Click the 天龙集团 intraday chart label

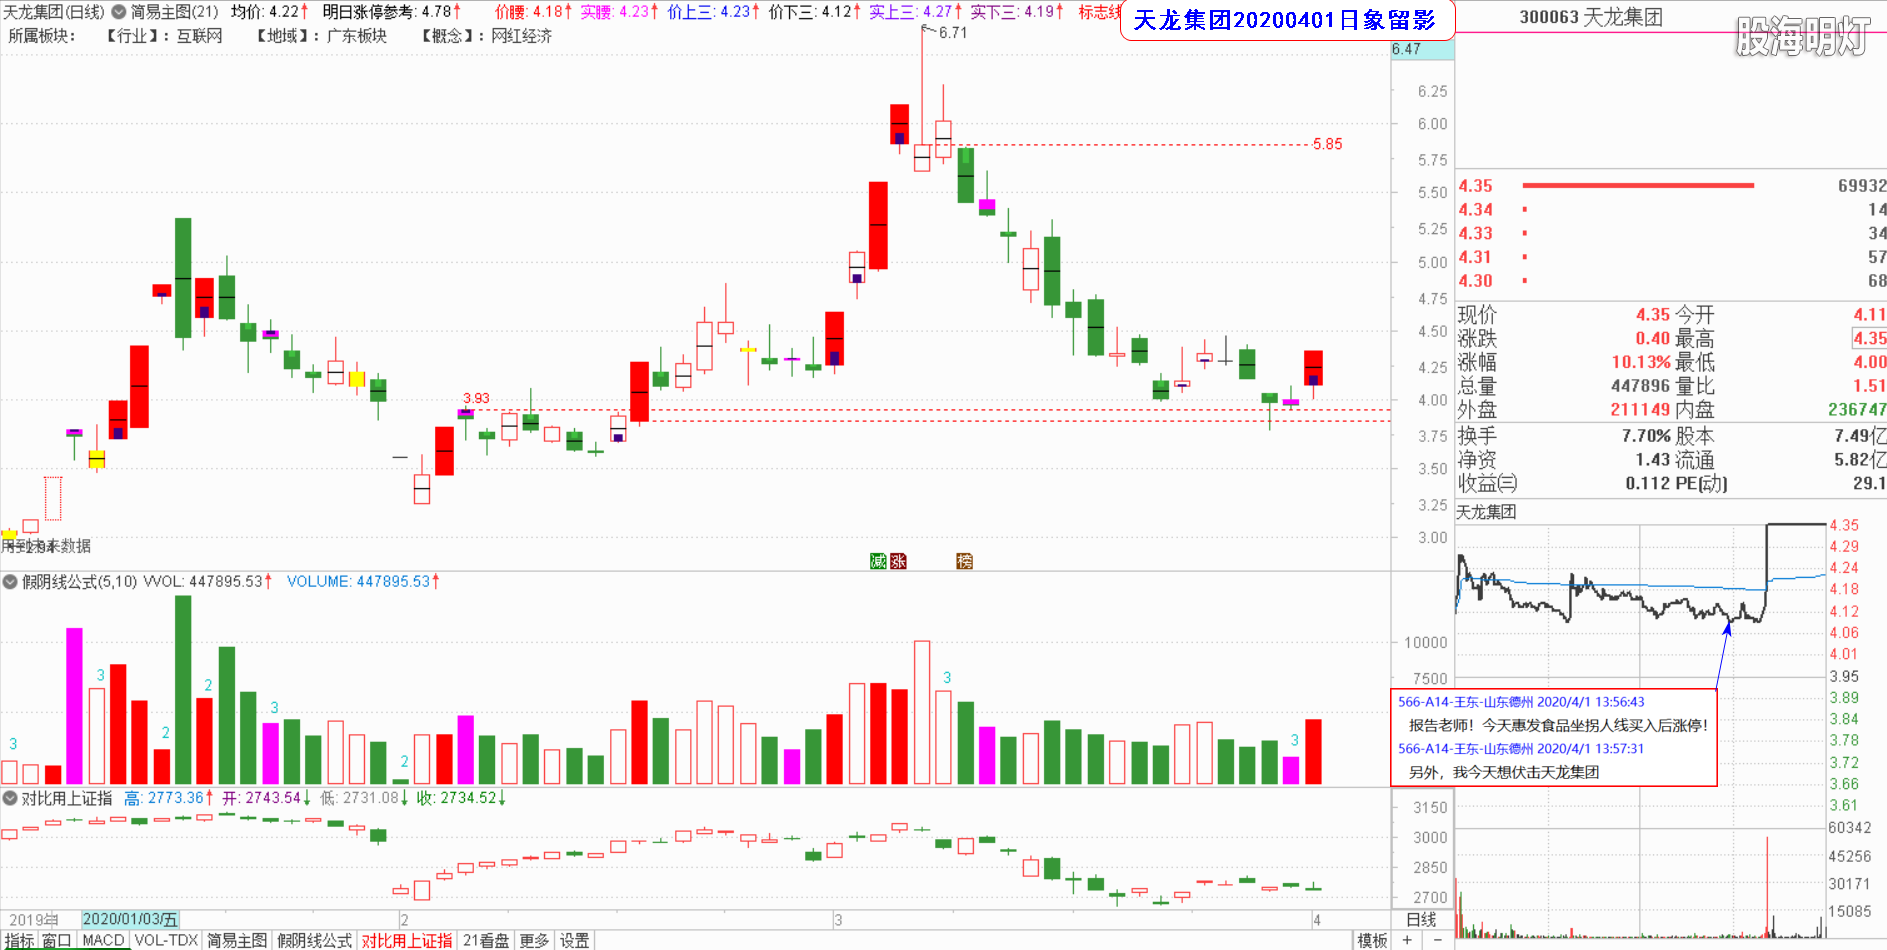pyautogui.click(x=1486, y=512)
